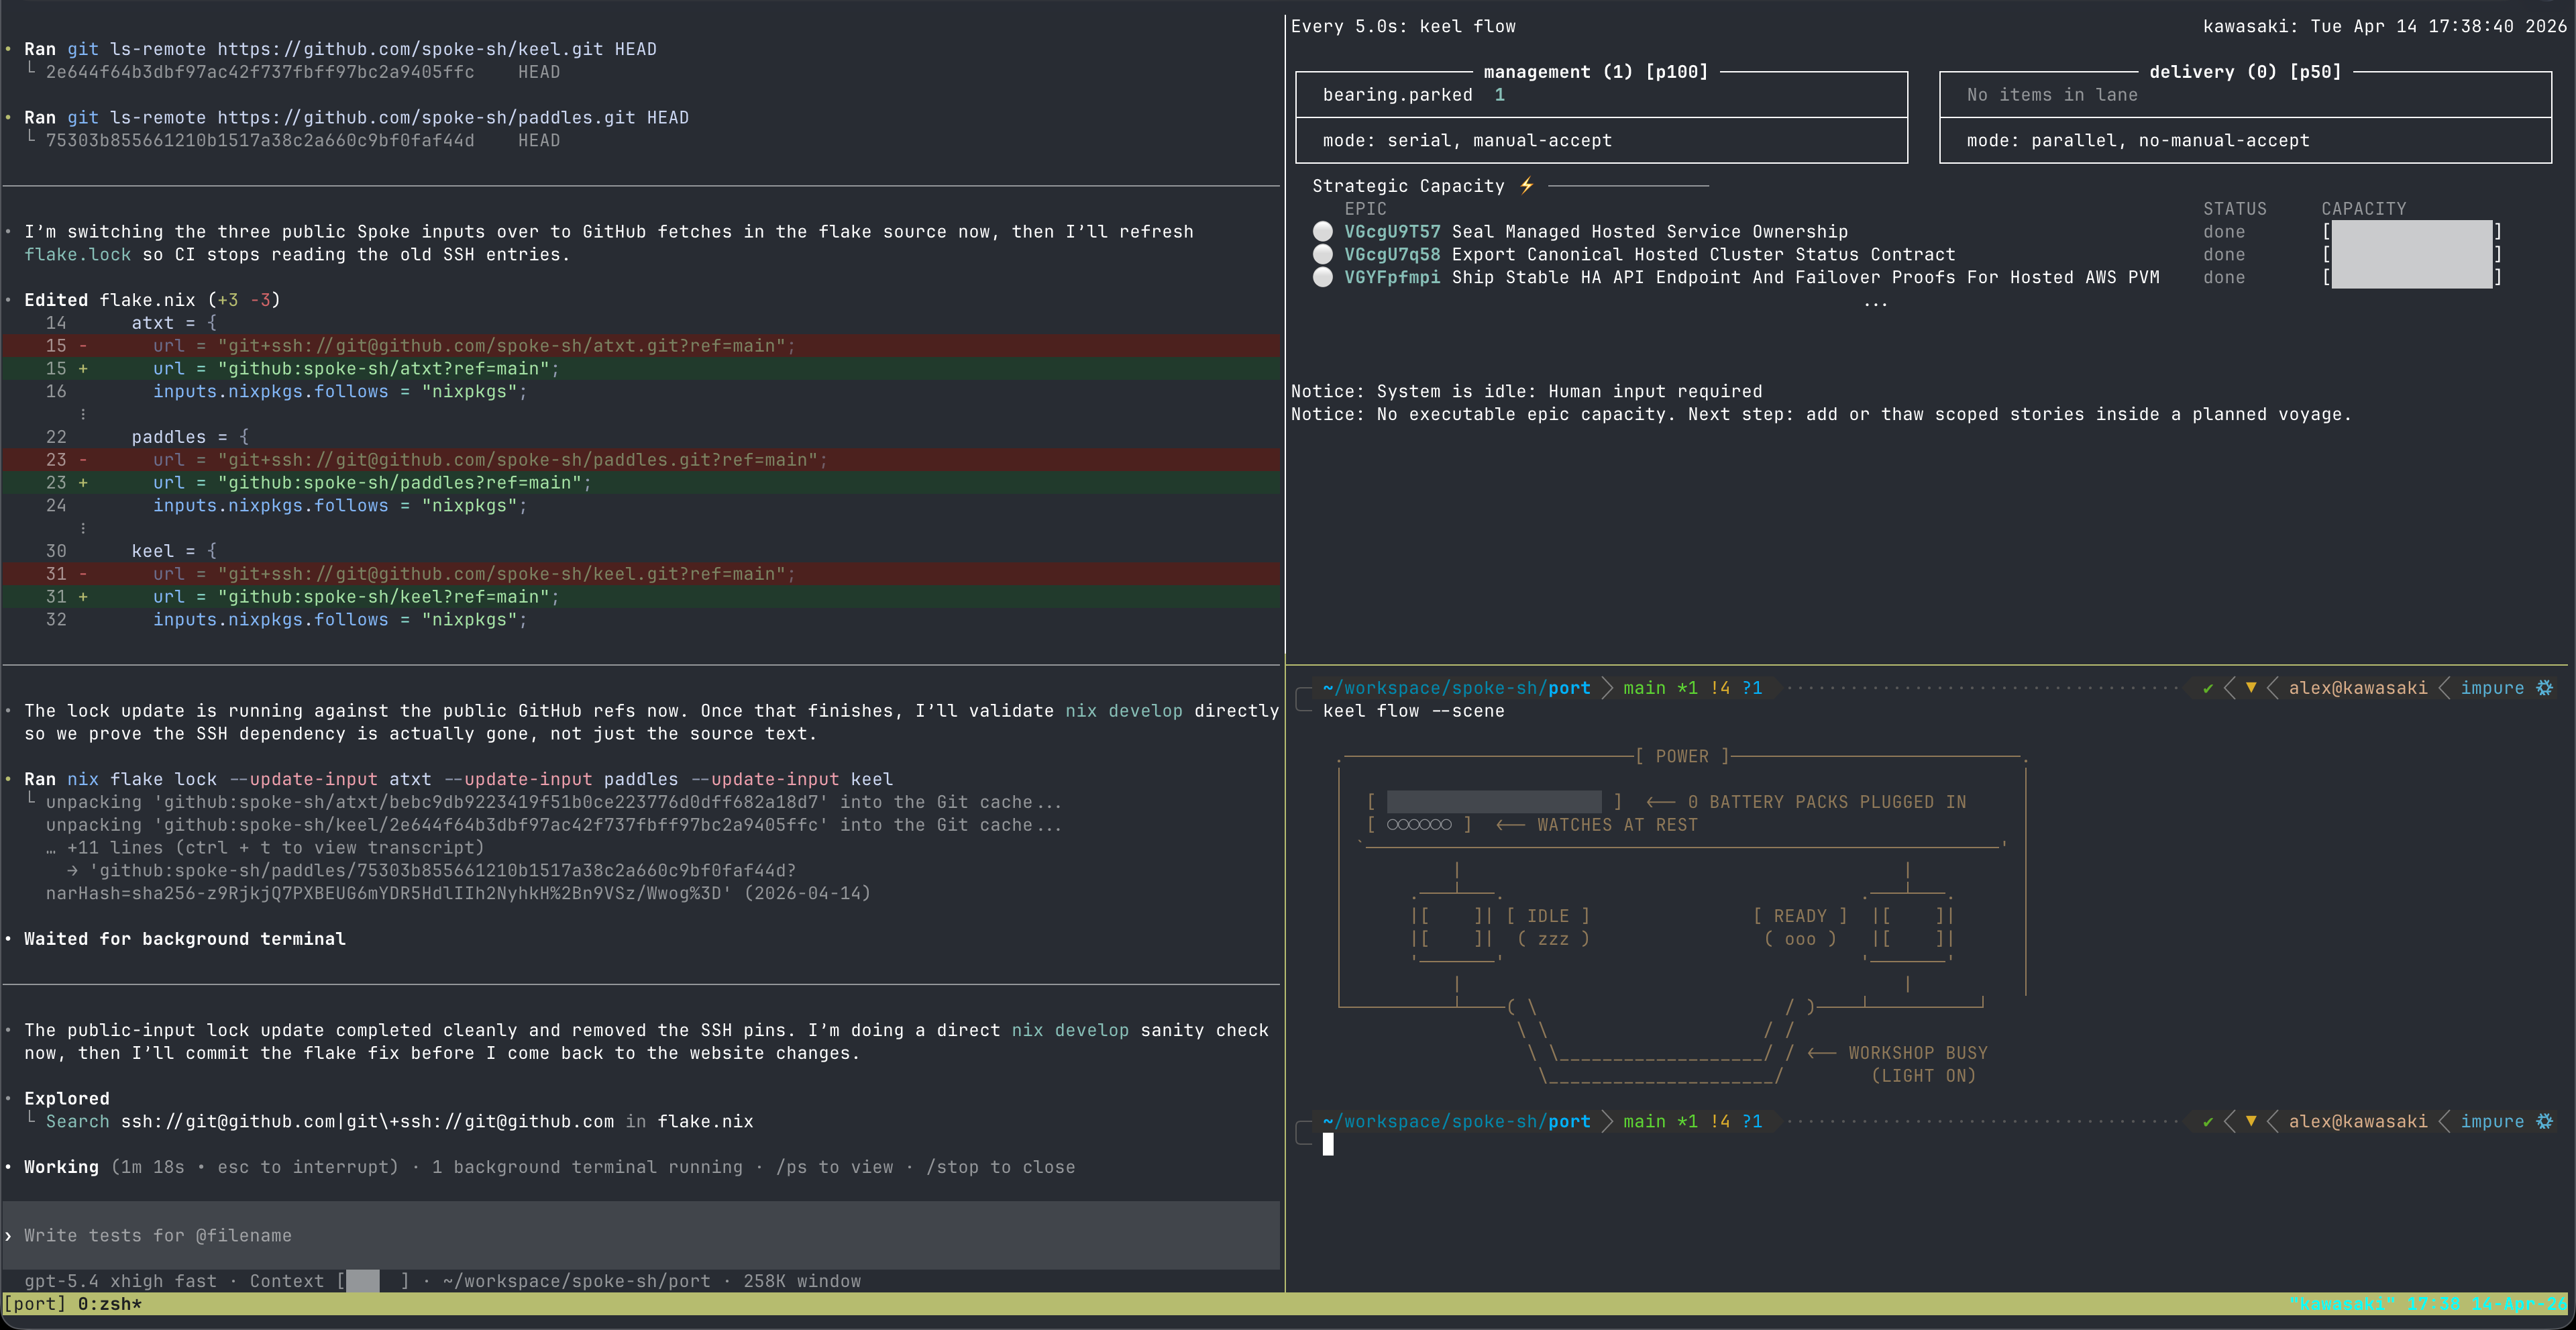Click the snowflake icon after impure in top prompt
Viewport: 2576px width, 1330px height.
[2545, 688]
